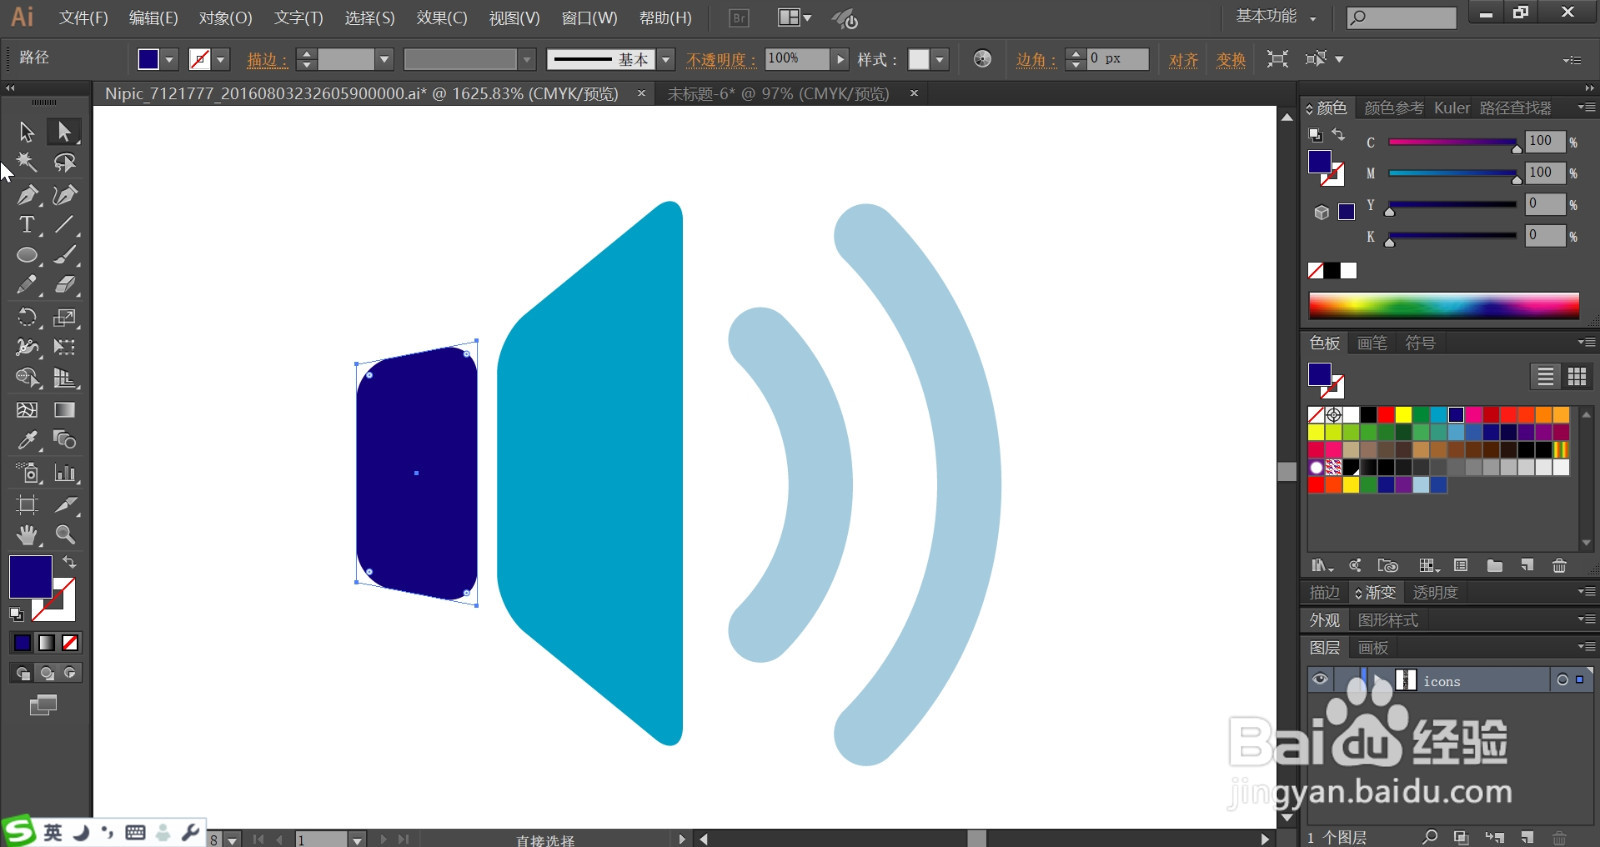Select the Artboard tool

27,504
